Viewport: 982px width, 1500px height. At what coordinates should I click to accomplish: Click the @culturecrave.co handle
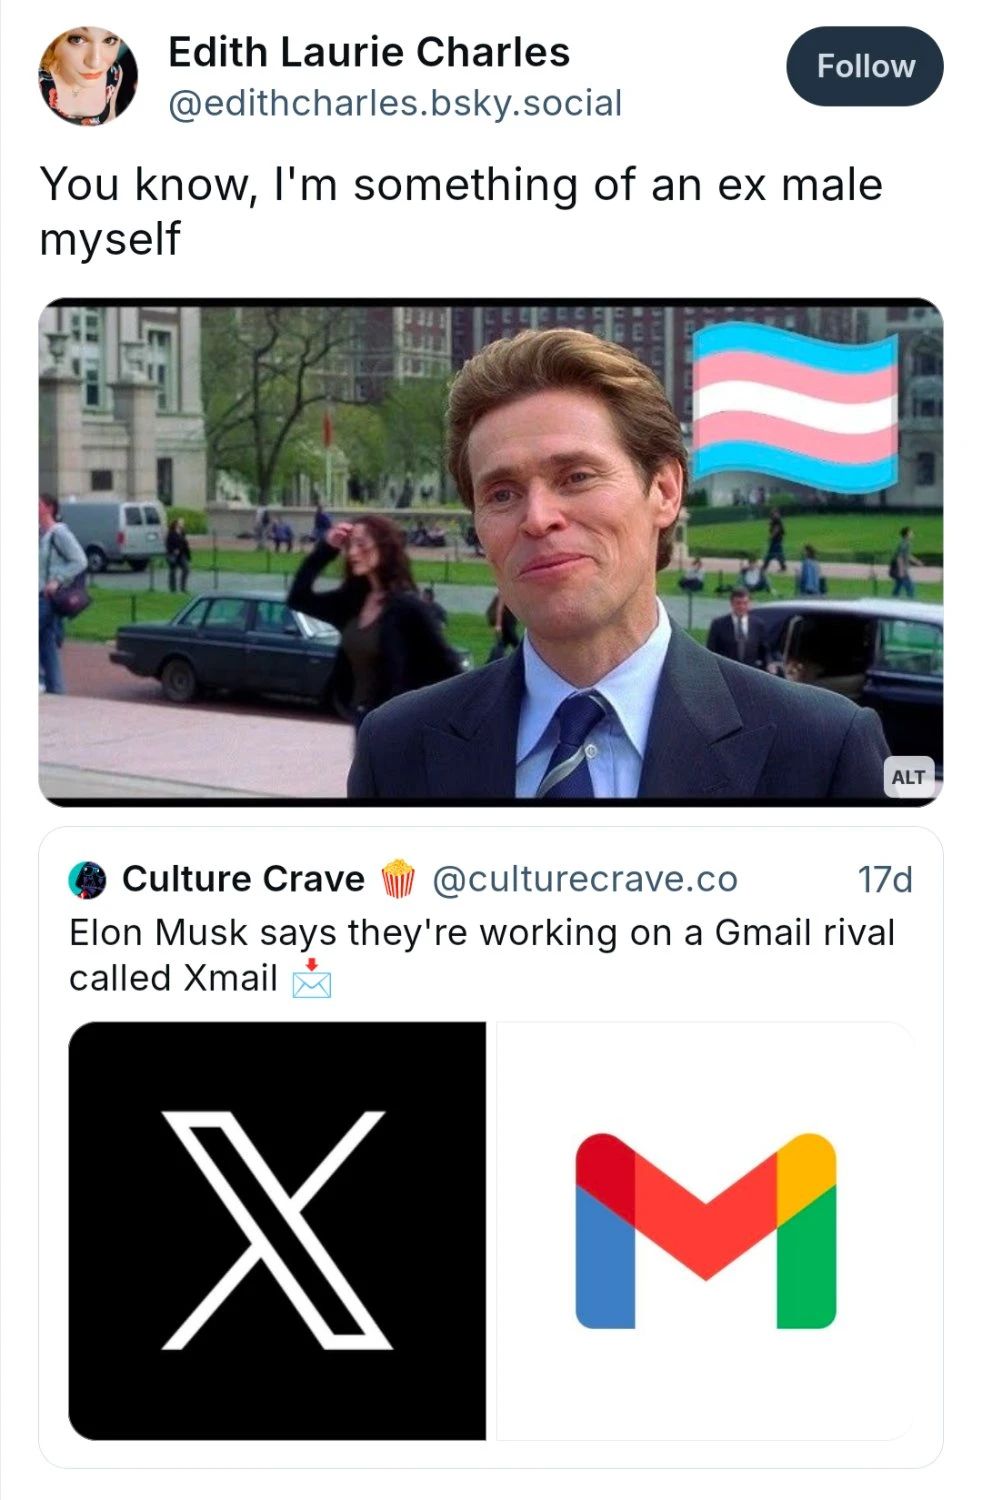pos(584,879)
